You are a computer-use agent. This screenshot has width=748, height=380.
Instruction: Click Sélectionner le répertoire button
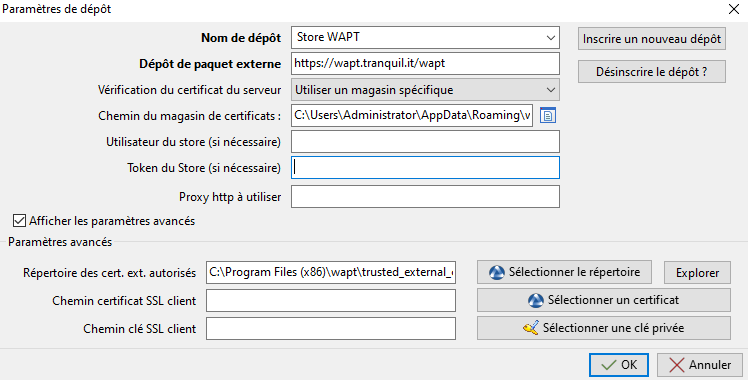pyautogui.click(x=564, y=272)
